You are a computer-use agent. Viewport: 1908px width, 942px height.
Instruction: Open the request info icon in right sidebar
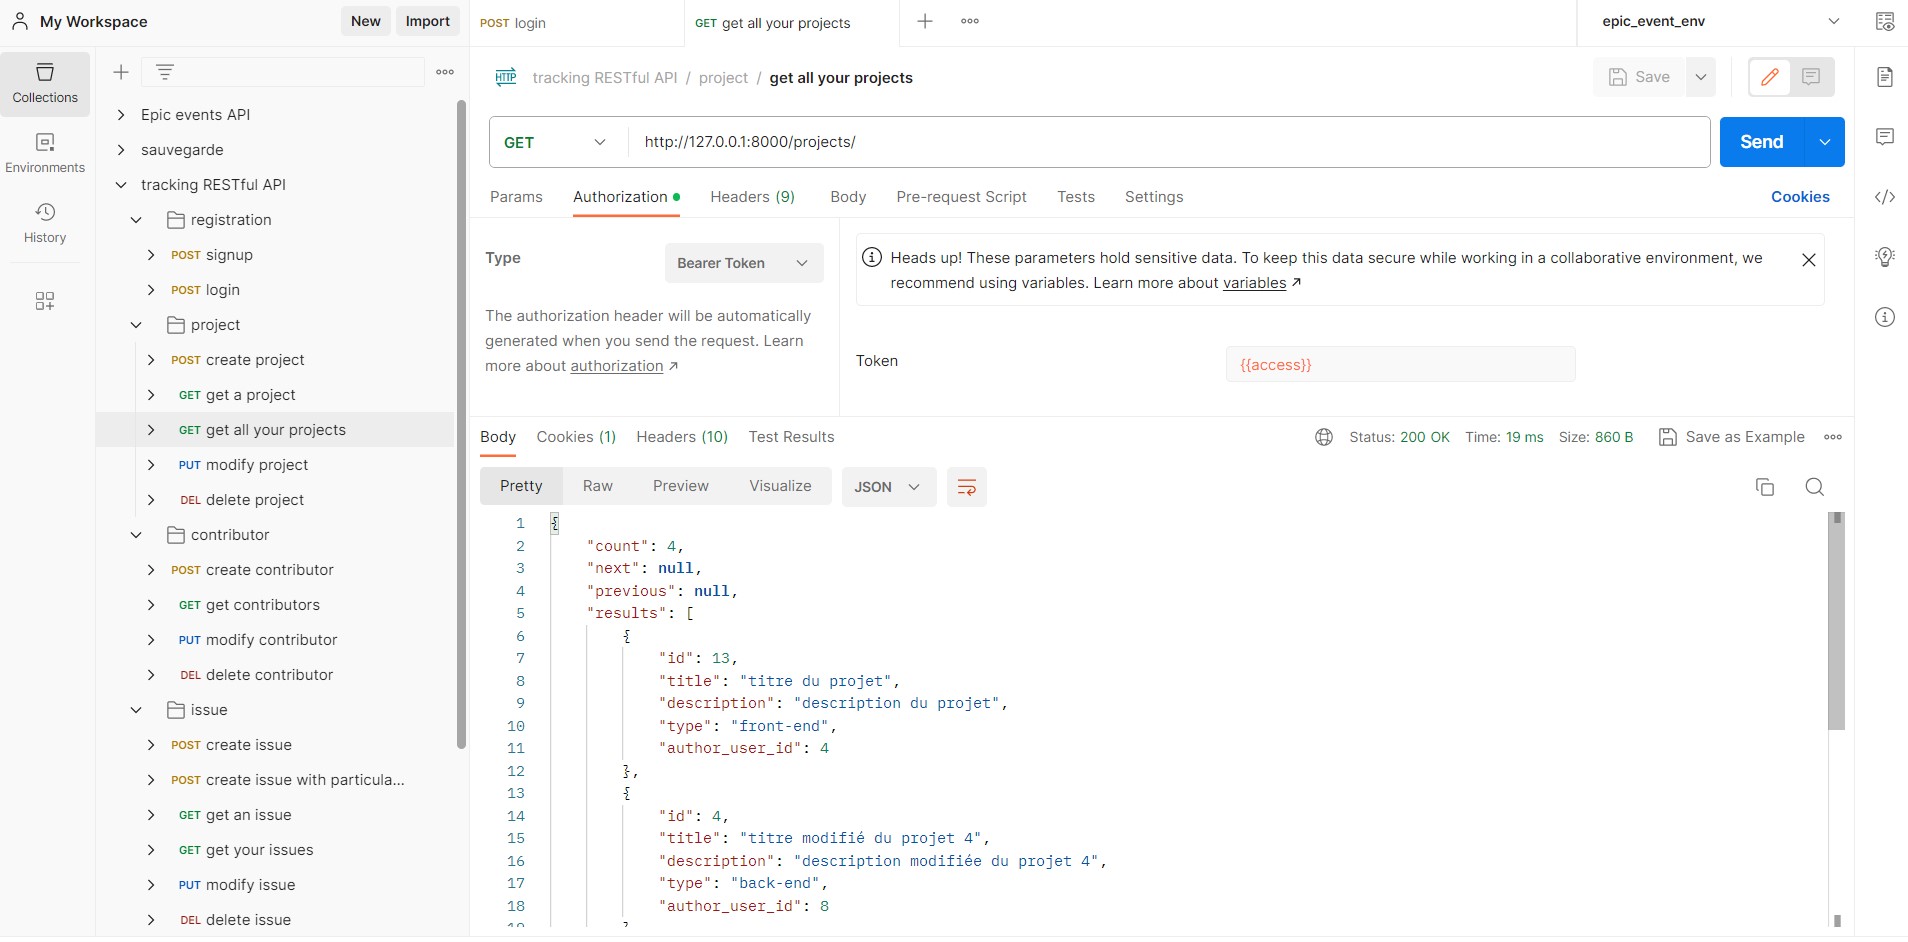(x=1885, y=317)
